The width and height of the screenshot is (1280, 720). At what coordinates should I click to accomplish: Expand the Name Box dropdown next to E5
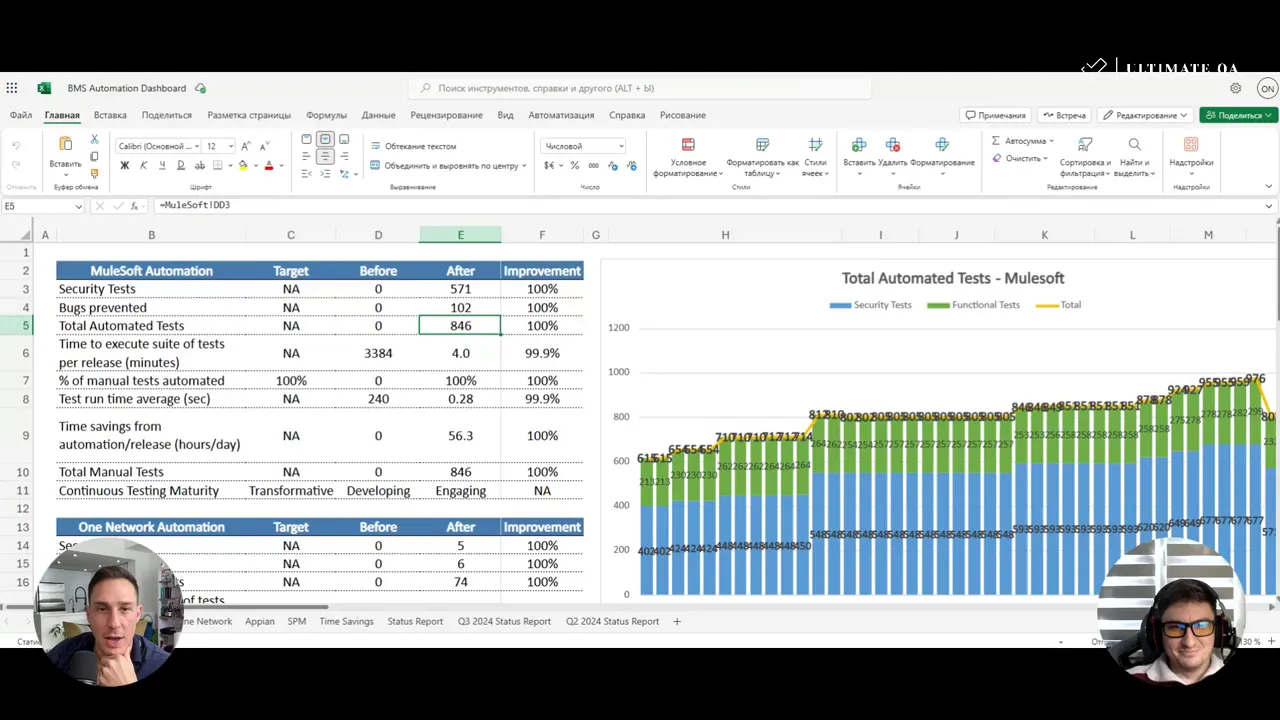78,206
